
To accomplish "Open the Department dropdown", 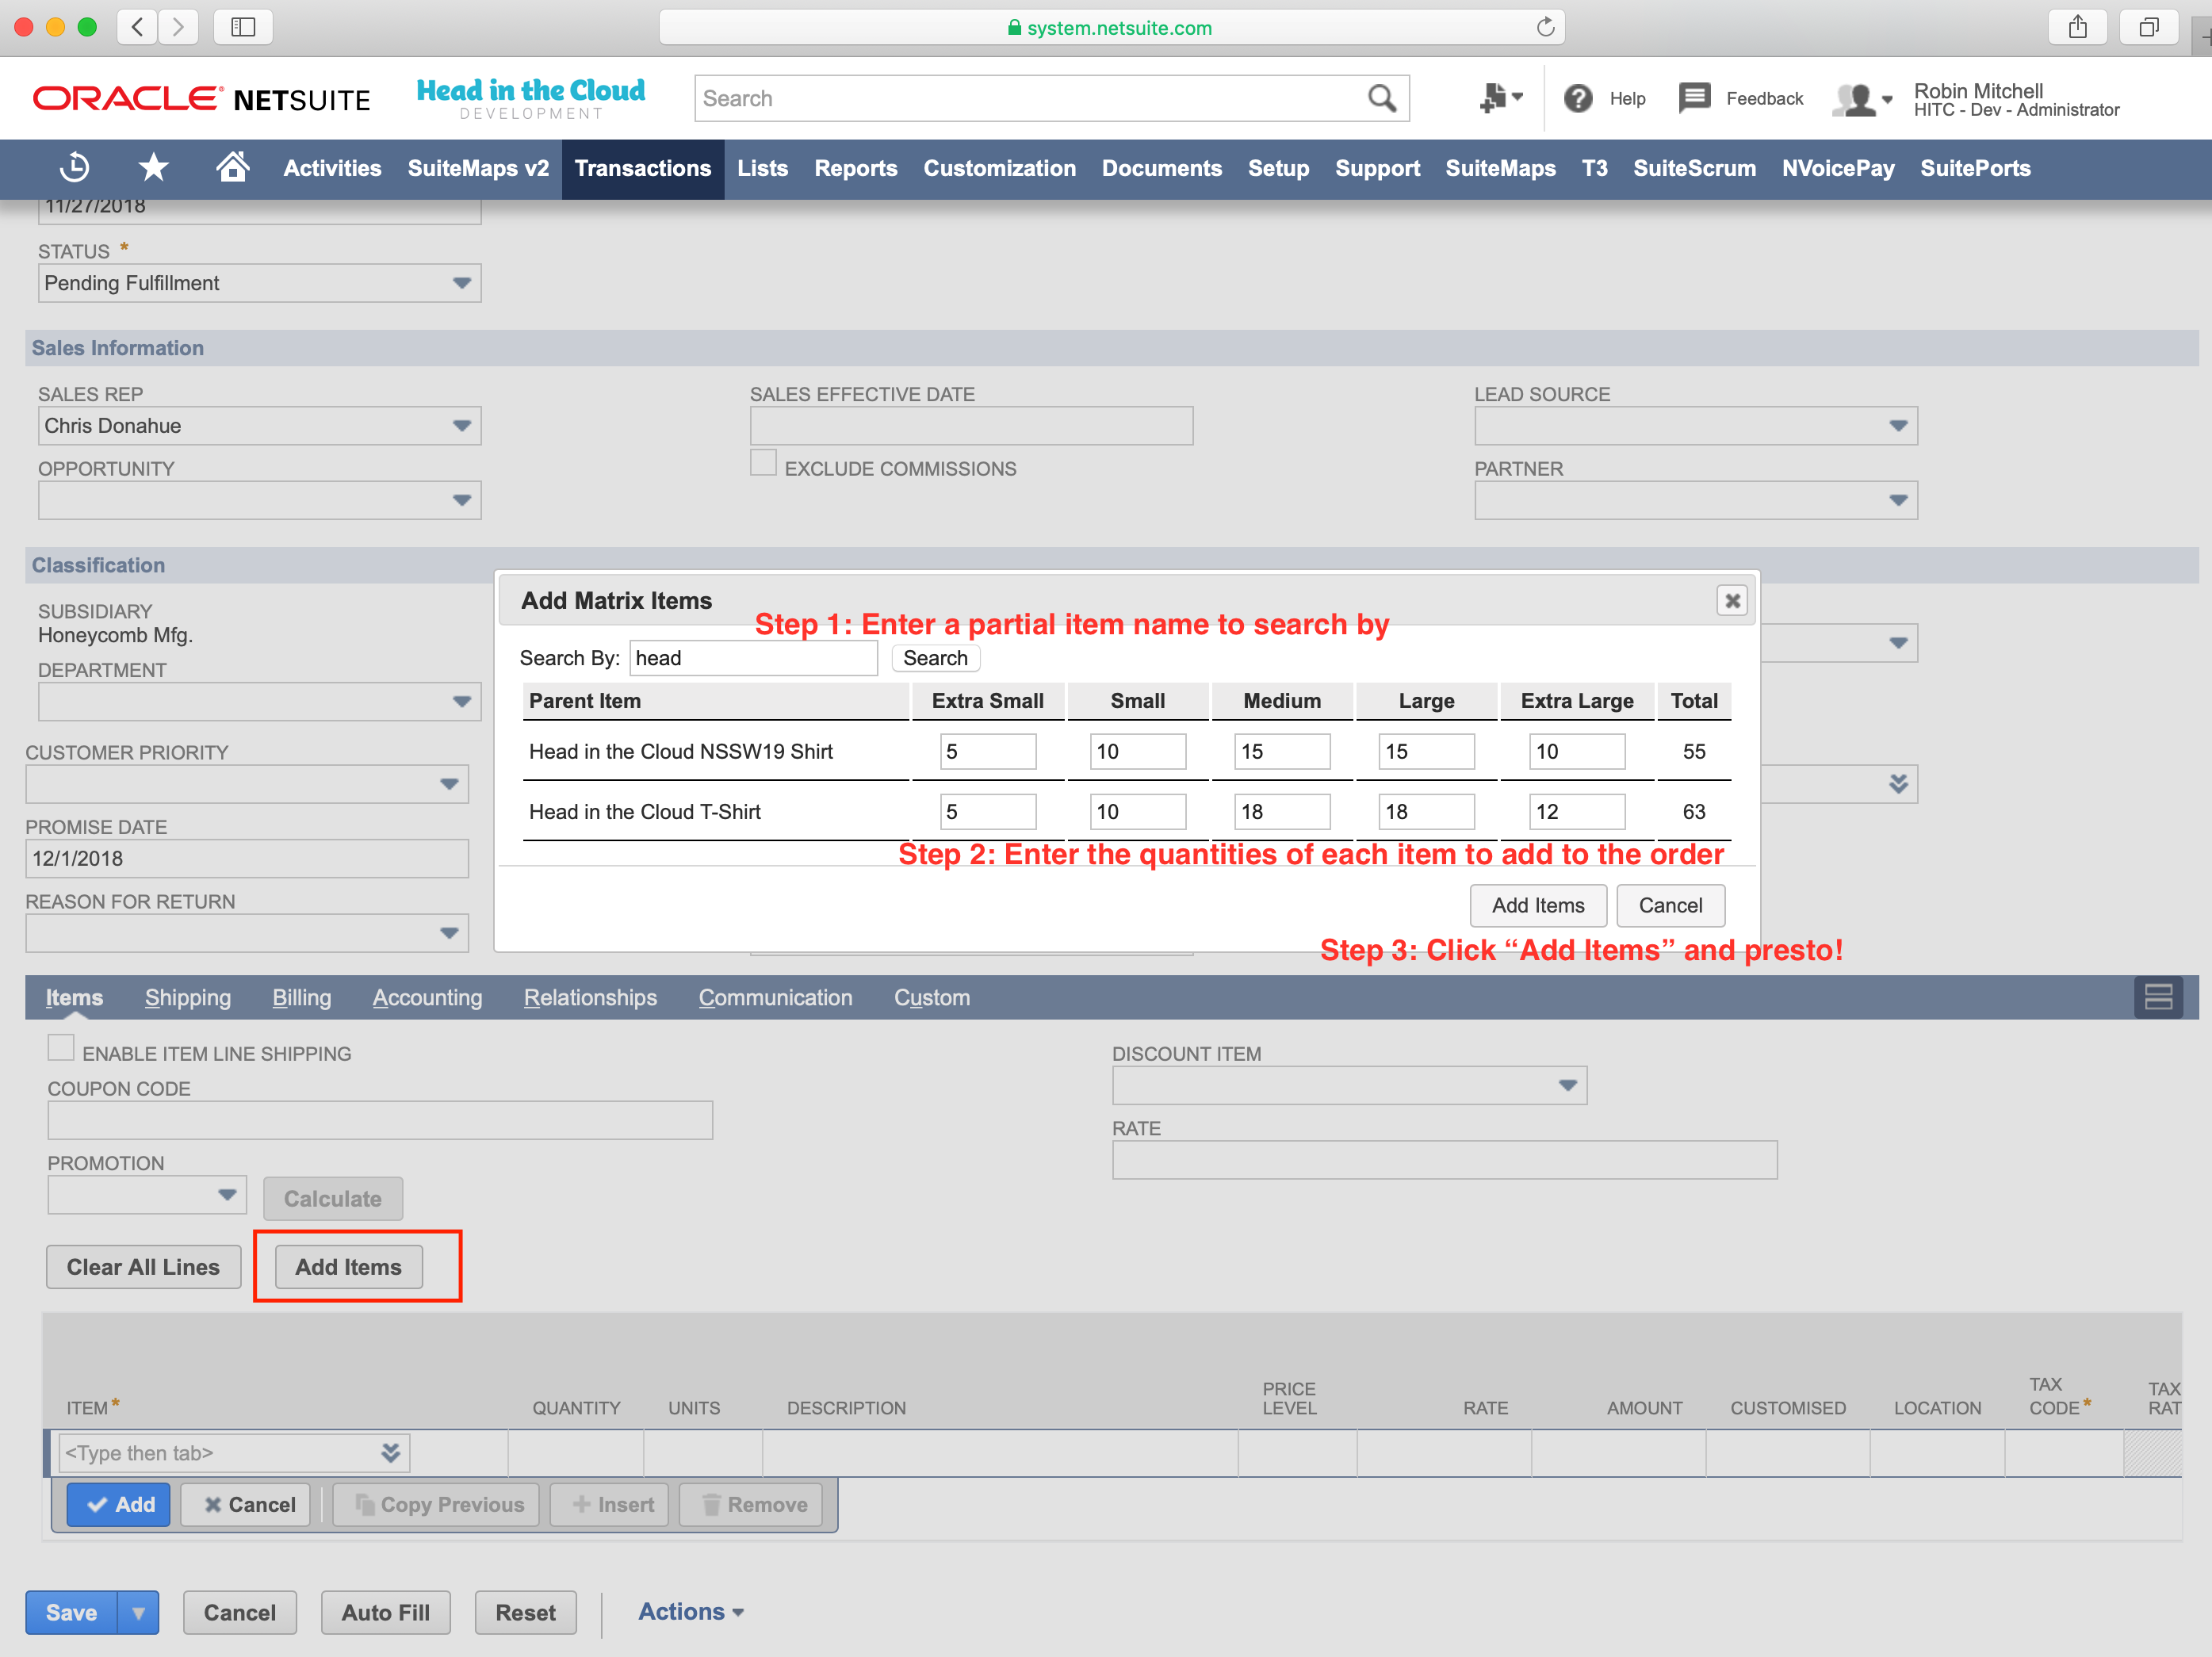I will click(x=461, y=702).
